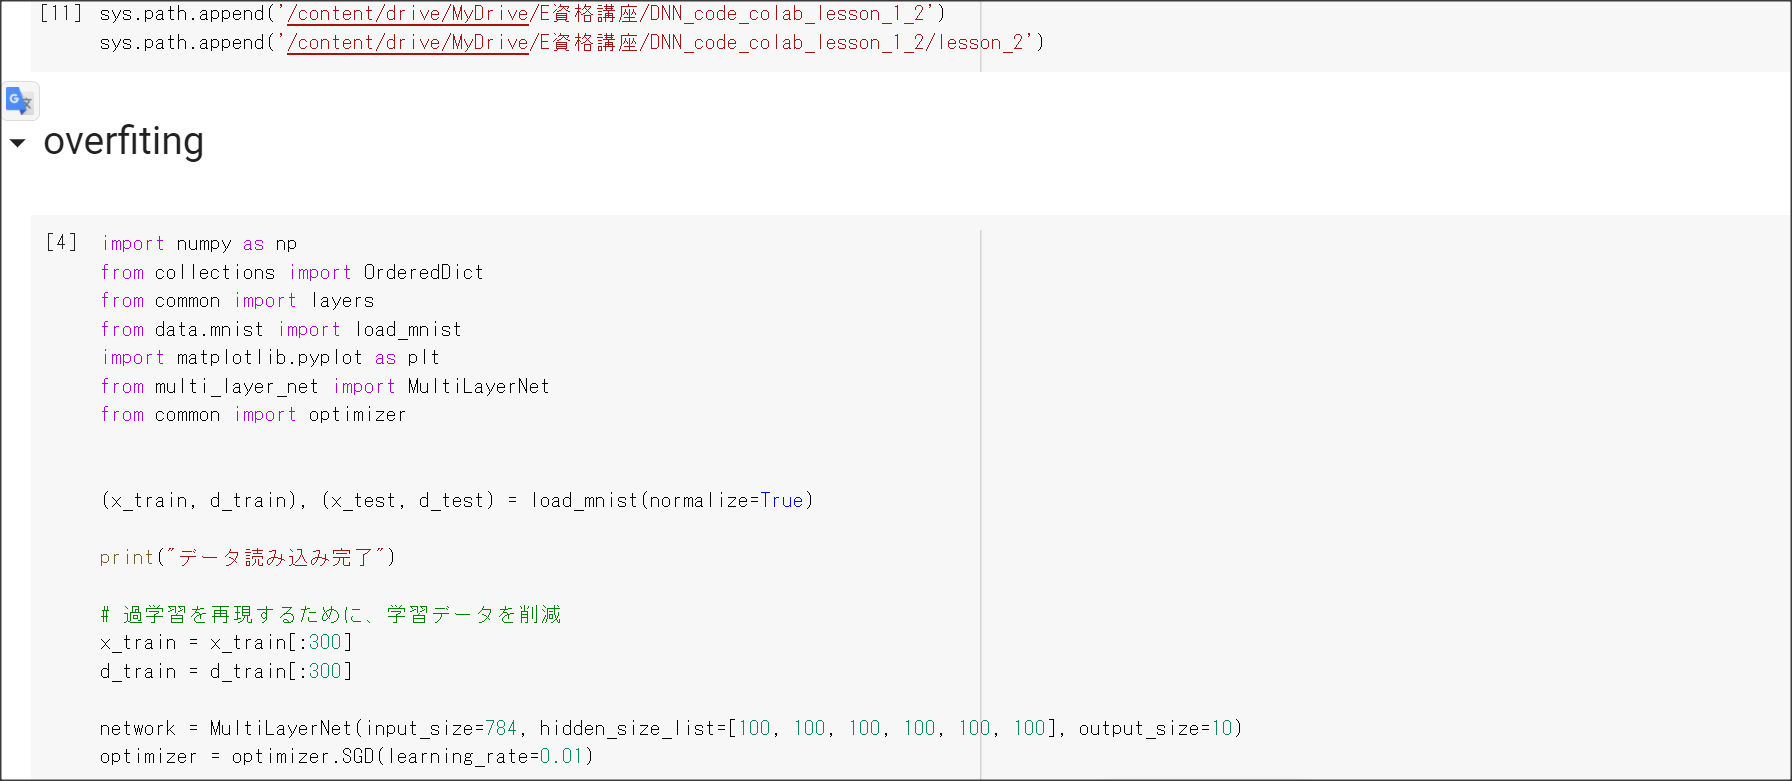Viewport: 1792px width, 781px height.
Task: Click the optimizer.SGD(learning_rate=0.01) line
Action: [x=347, y=757]
